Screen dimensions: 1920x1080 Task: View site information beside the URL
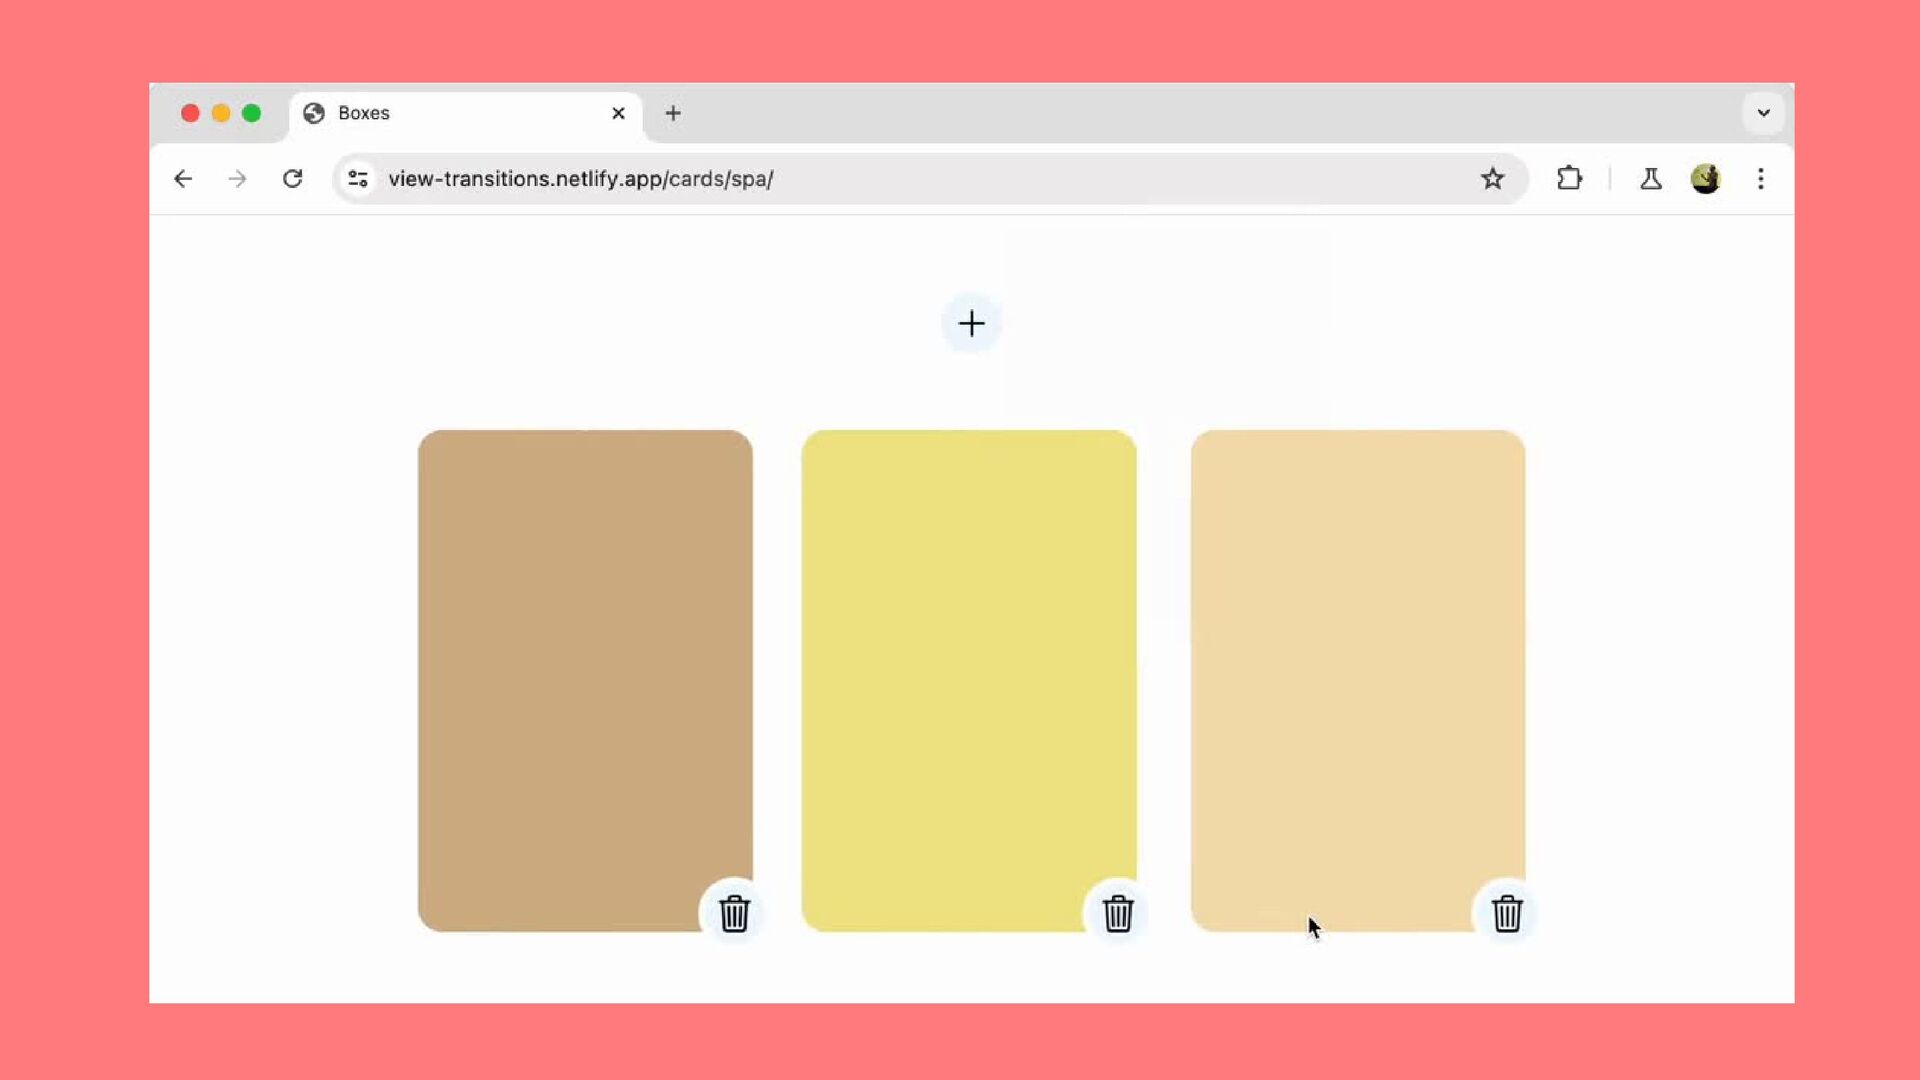[x=358, y=179]
